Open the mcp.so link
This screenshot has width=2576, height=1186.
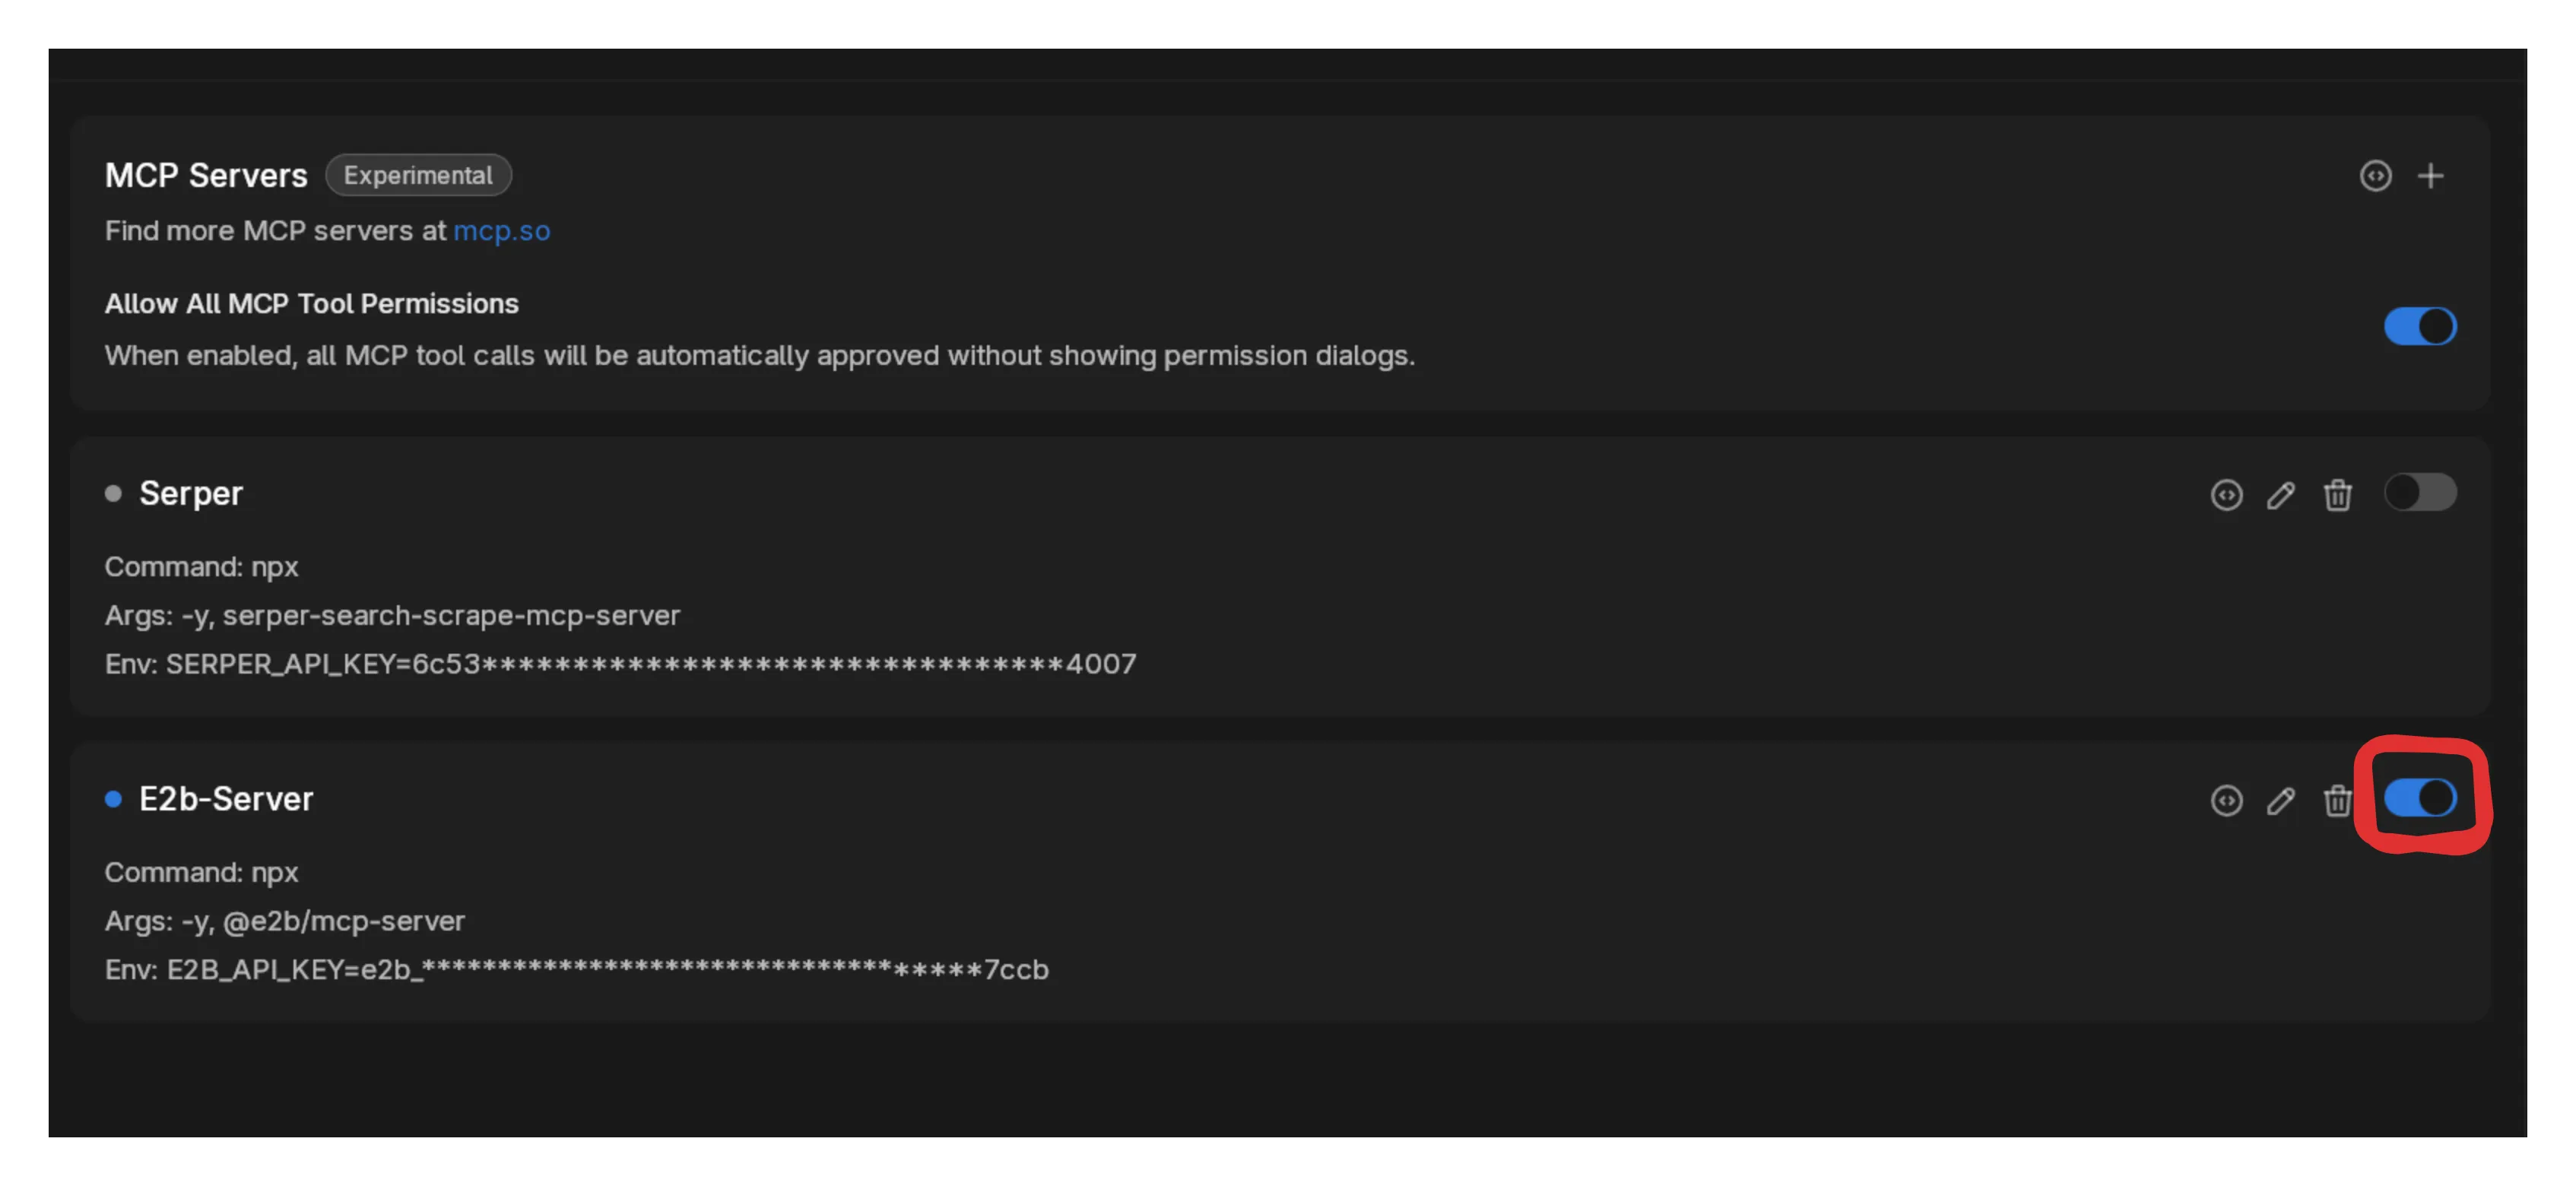click(502, 231)
